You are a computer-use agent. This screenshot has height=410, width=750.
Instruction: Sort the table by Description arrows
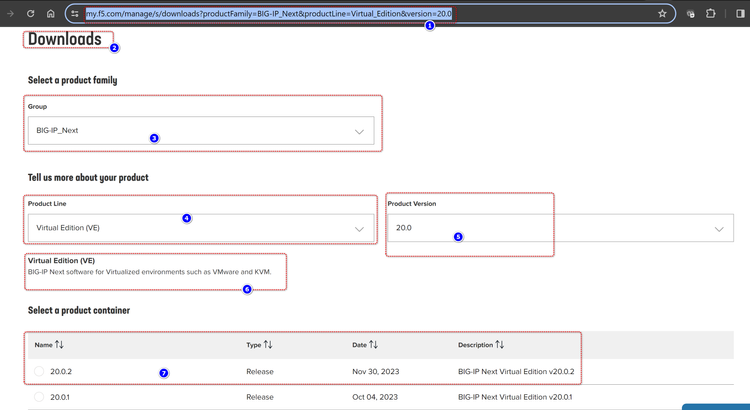point(499,344)
